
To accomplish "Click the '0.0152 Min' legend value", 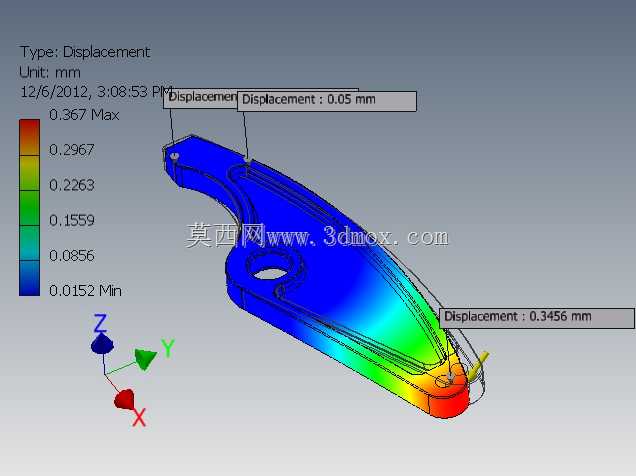I will (x=85, y=291).
